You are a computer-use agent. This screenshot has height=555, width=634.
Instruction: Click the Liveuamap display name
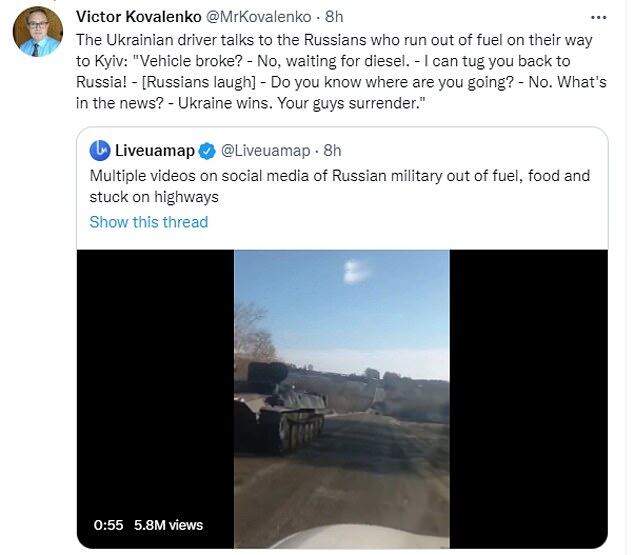157,151
